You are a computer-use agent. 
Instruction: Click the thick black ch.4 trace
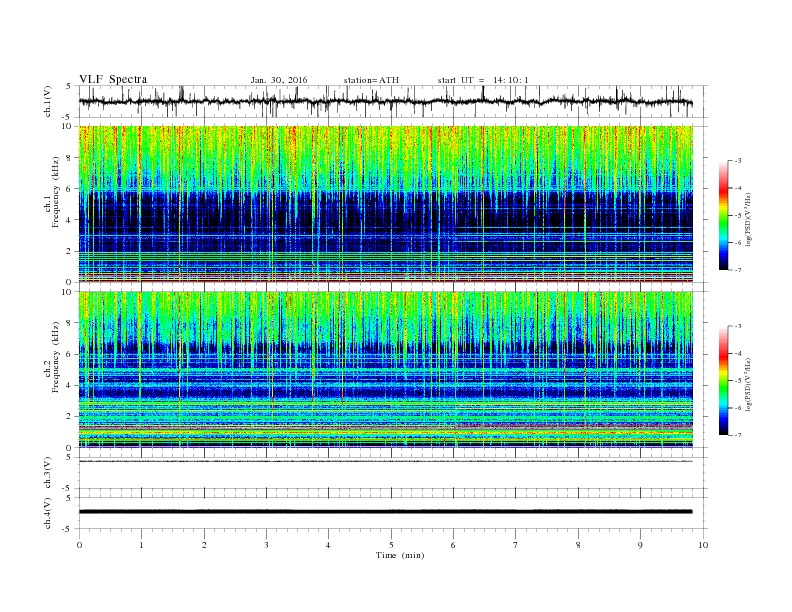[x=386, y=512]
